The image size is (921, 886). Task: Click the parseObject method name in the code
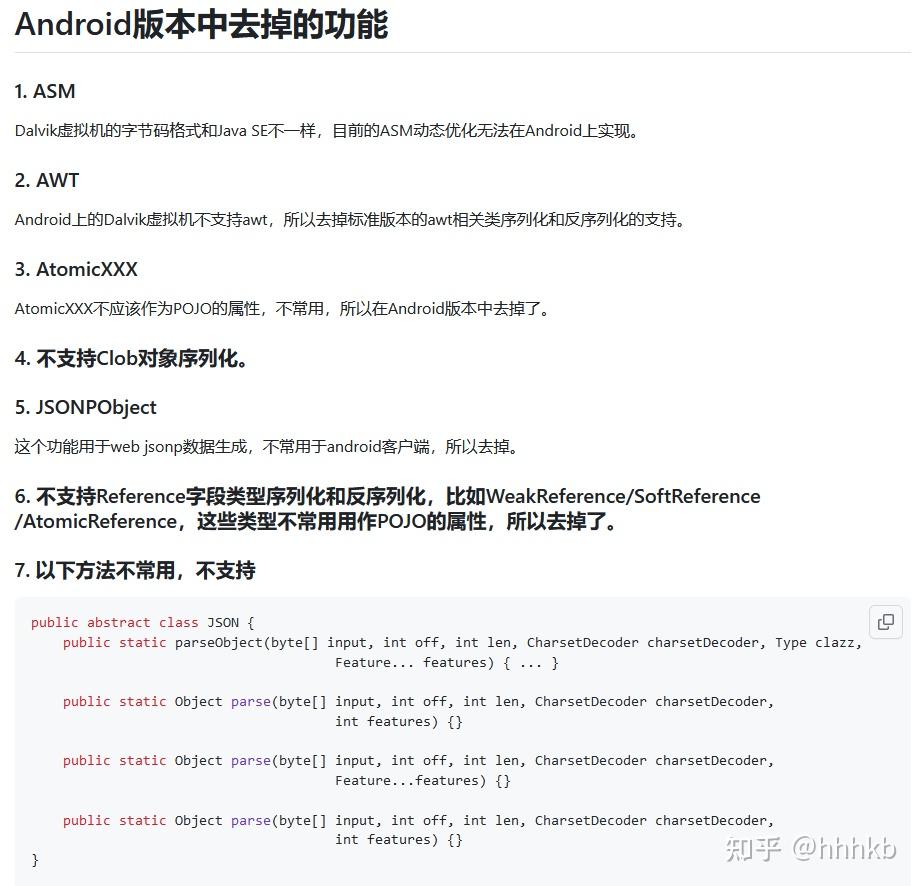click(210, 642)
